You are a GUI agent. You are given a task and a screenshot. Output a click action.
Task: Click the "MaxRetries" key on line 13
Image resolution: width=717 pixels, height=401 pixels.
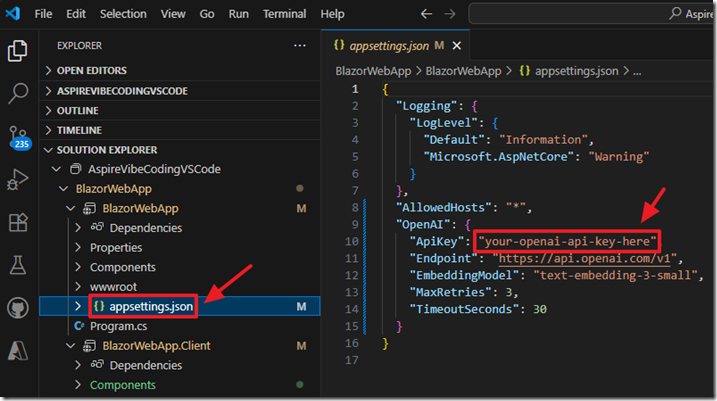[x=450, y=292]
